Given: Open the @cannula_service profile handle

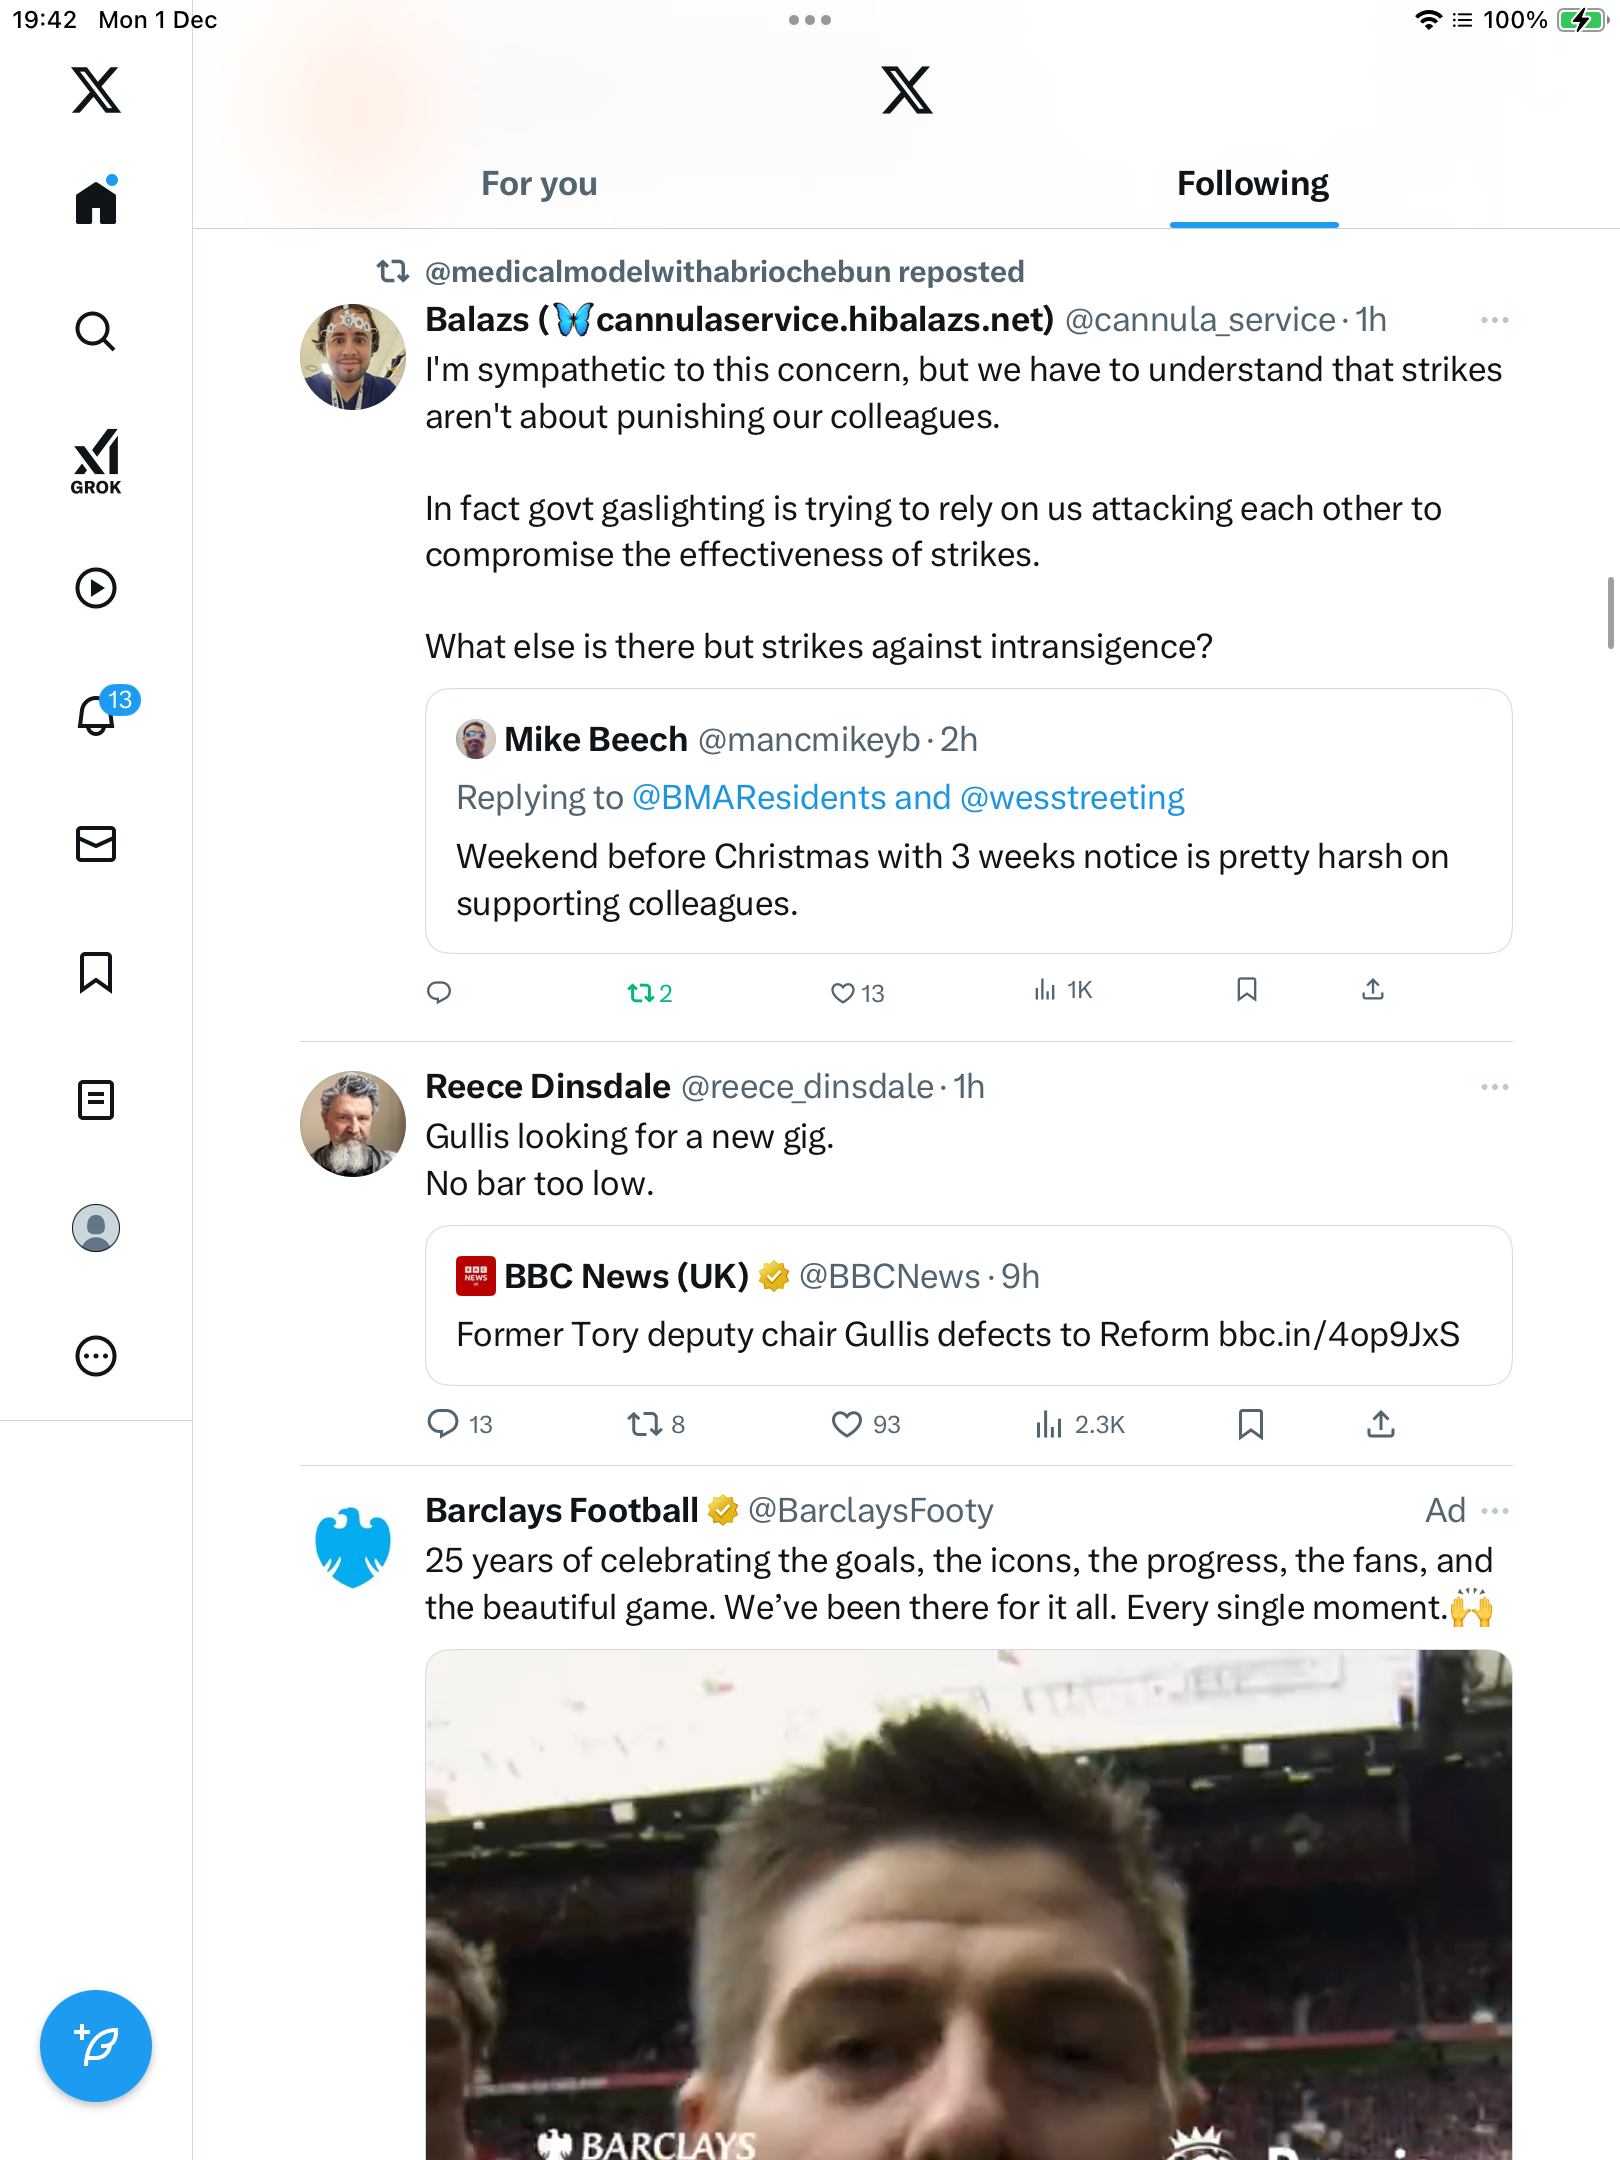Looking at the screenshot, I should coord(1200,320).
